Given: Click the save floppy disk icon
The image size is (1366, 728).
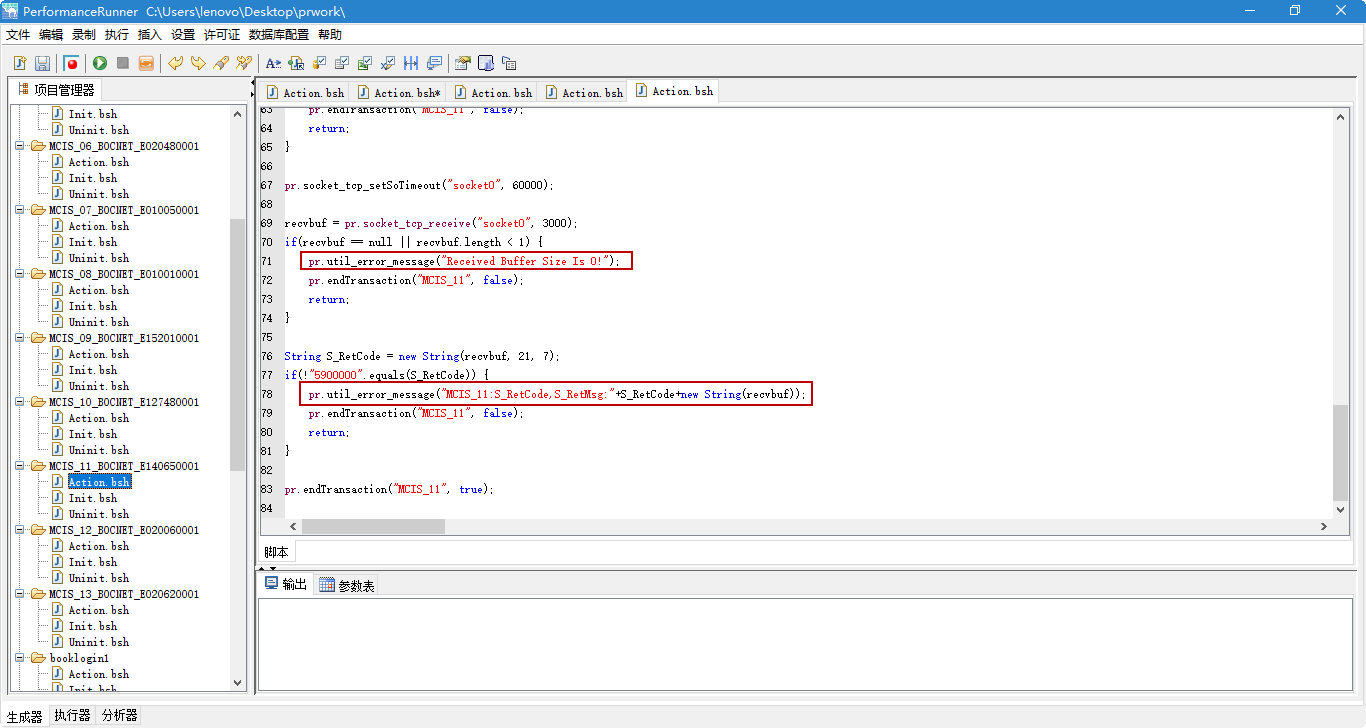Looking at the screenshot, I should tap(42, 63).
